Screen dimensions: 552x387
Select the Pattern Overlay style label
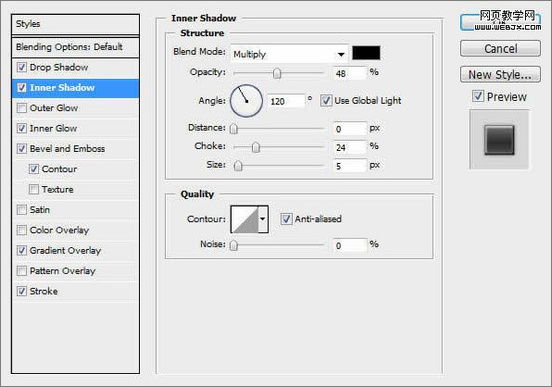63,271
